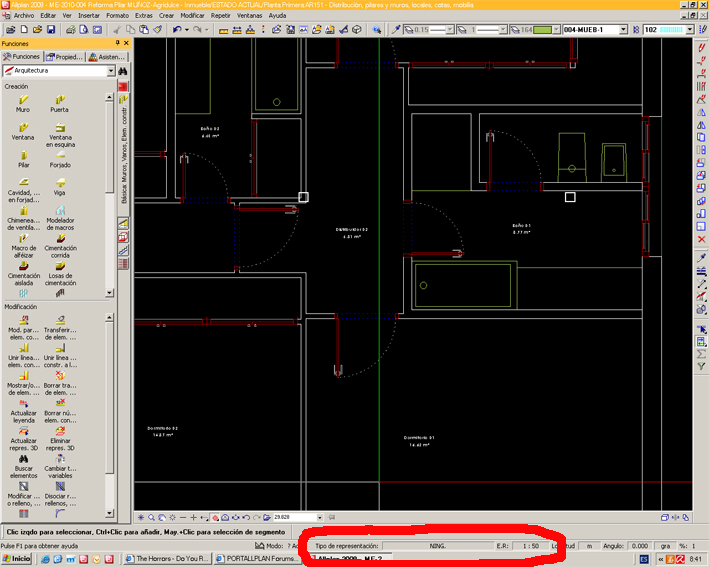
Task: Click Actualizar repres. 3D tool
Action: click(x=24, y=439)
